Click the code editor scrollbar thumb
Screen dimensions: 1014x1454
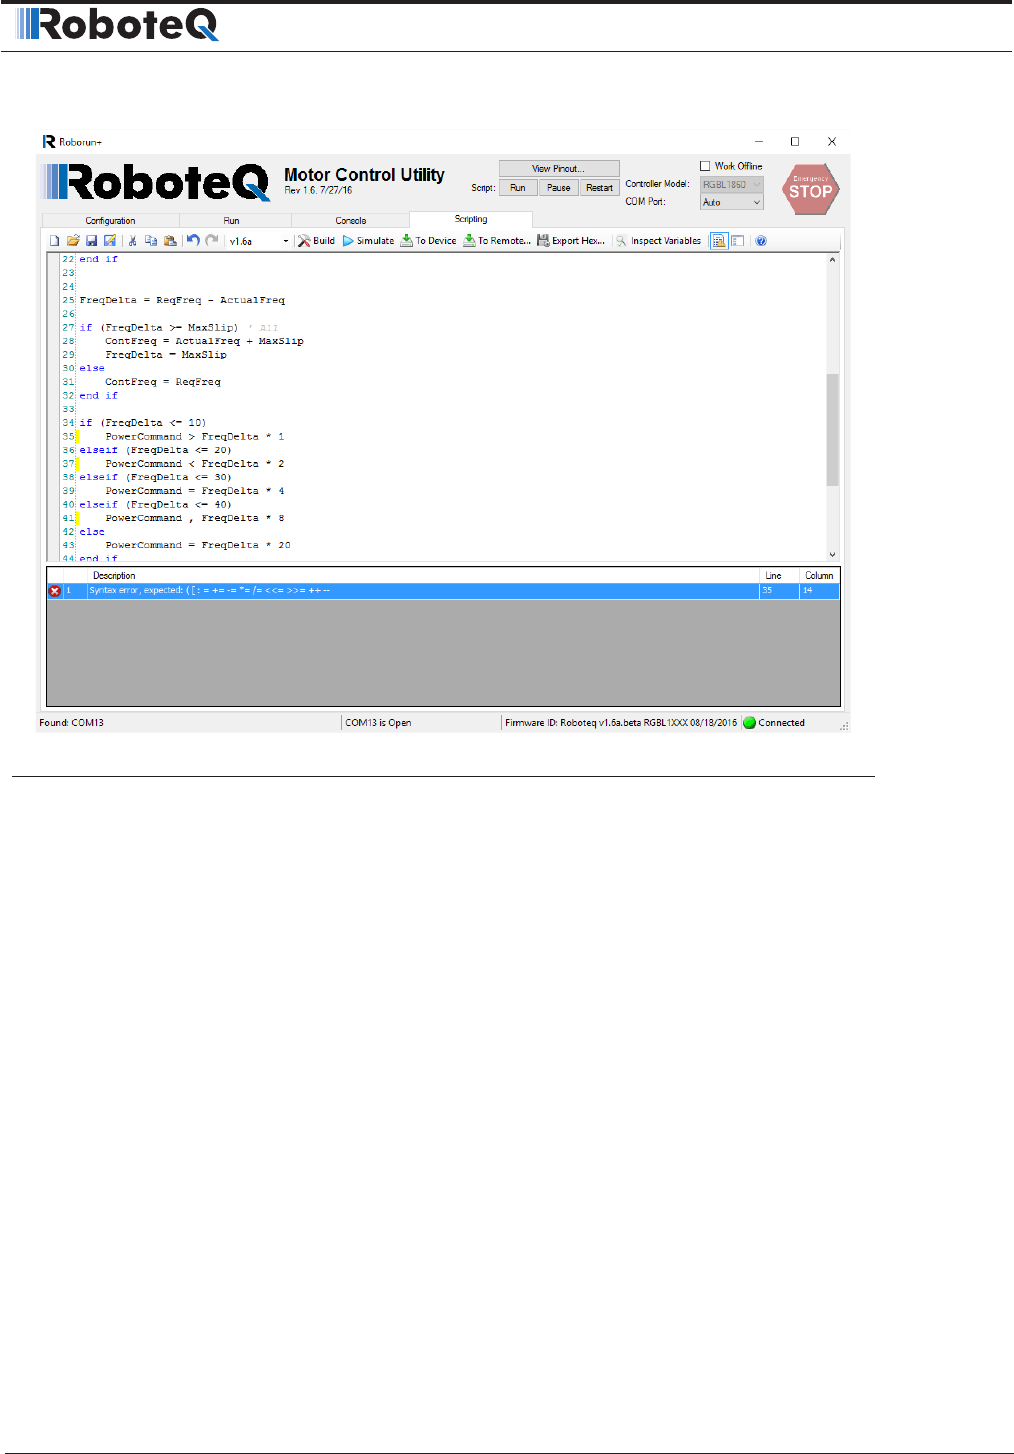[832, 430]
